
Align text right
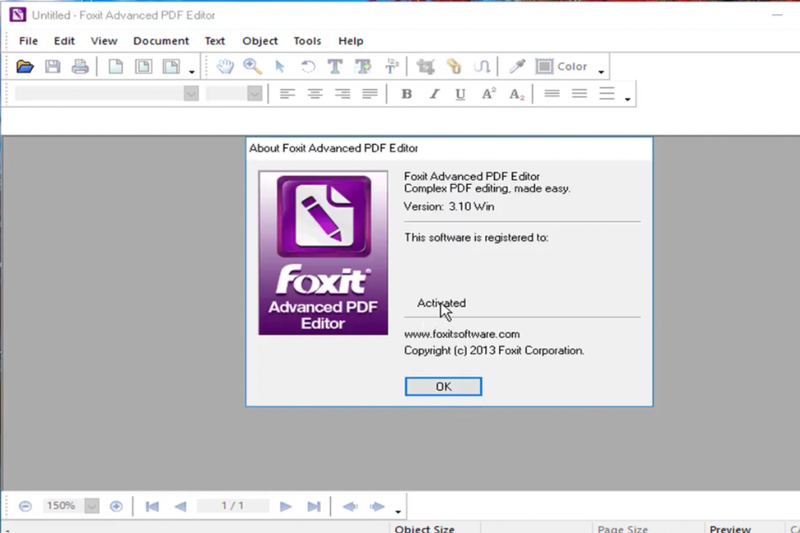(x=342, y=94)
